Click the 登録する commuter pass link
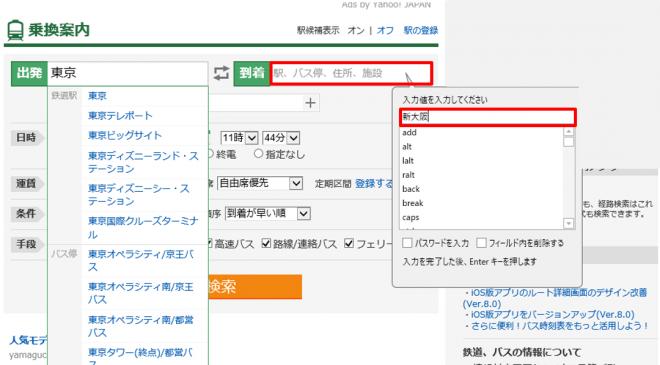 pos(374,184)
